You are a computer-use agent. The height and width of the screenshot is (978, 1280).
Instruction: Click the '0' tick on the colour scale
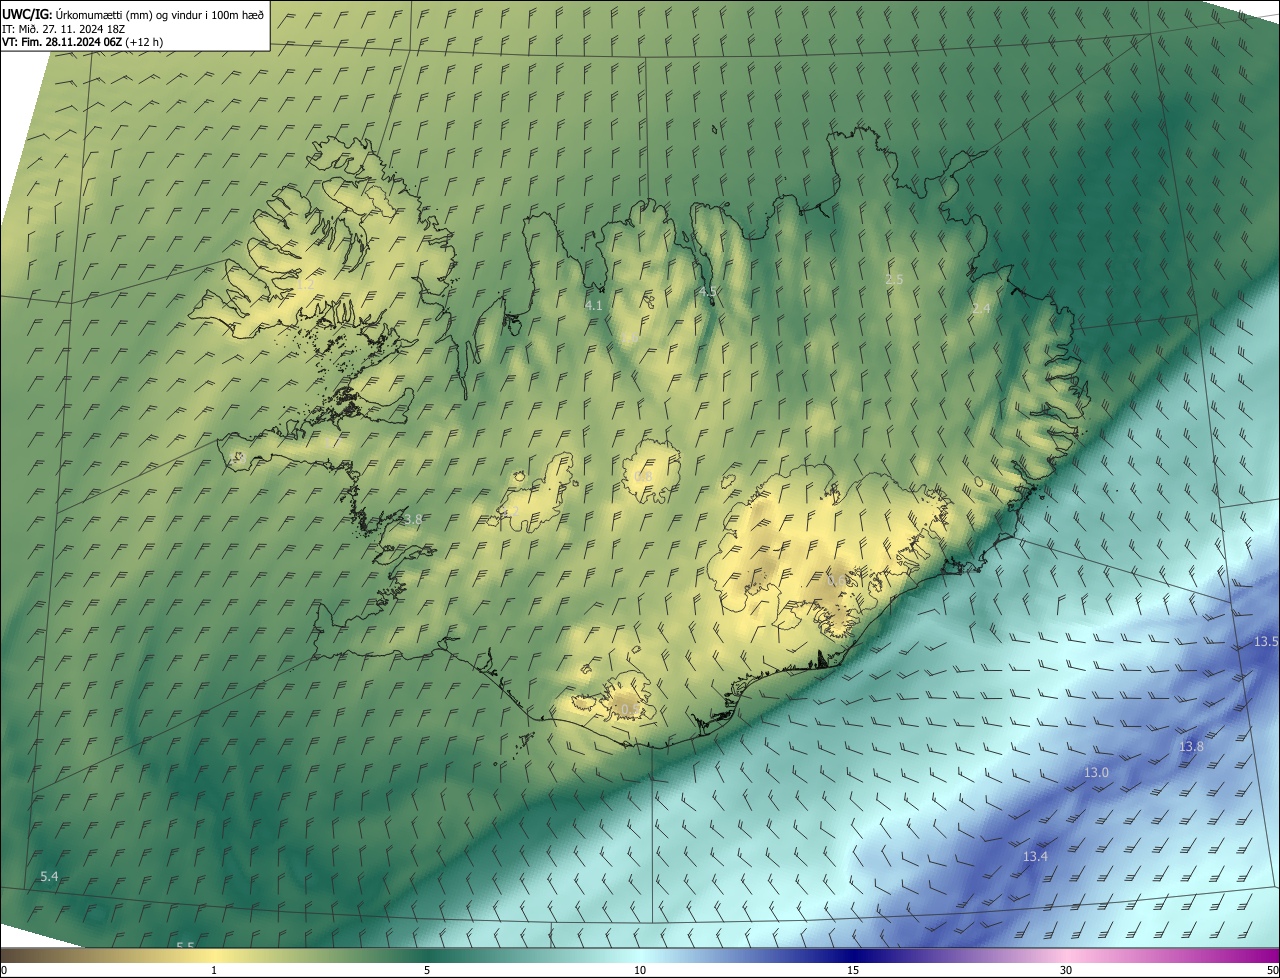coord(4,970)
